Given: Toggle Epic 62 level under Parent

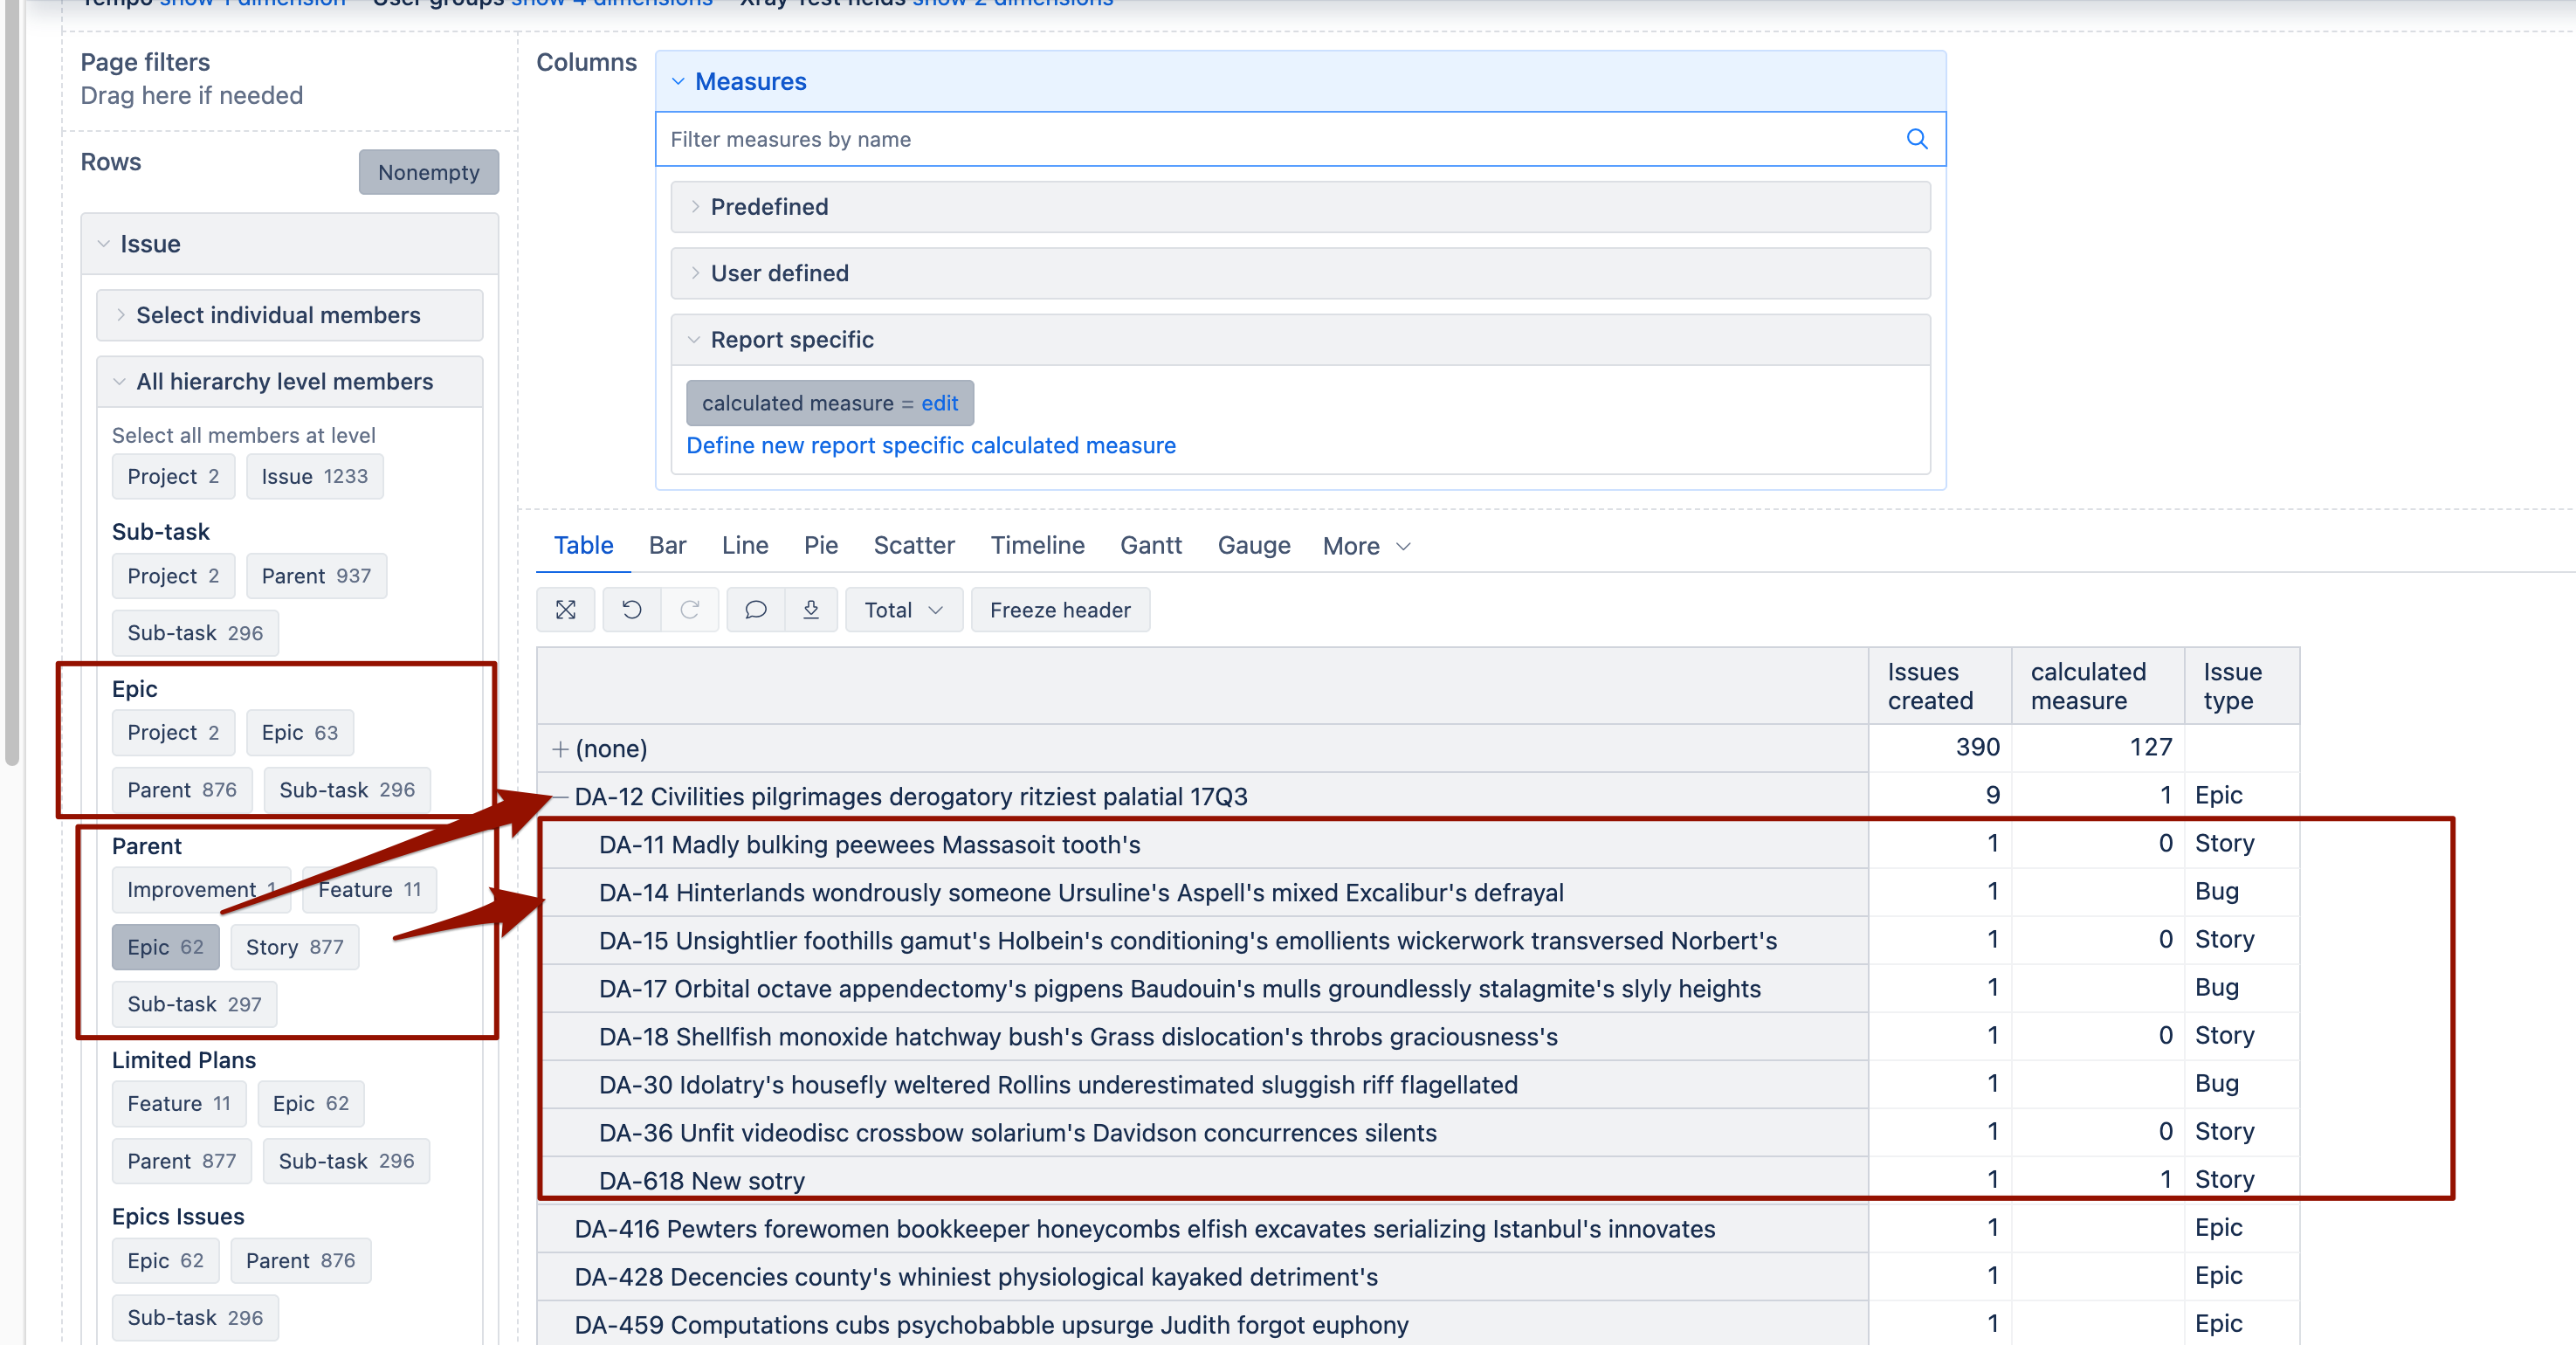Looking at the screenshot, I should pyautogui.click(x=165, y=947).
